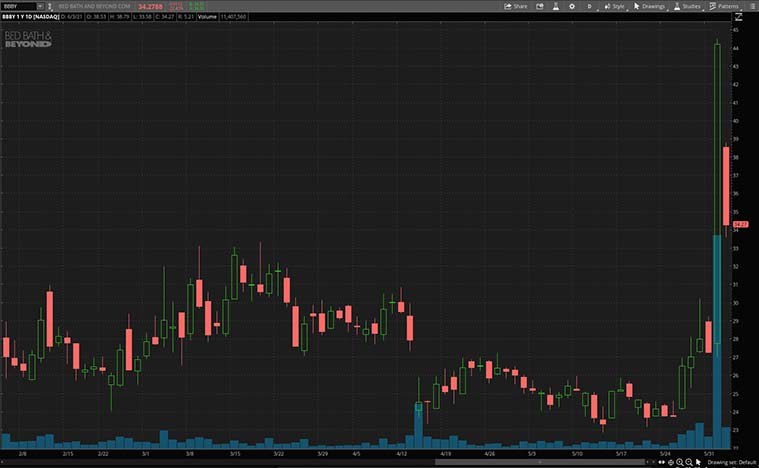Click the hamburger list icon at top right
The height and width of the screenshot is (468, 759).
pyautogui.click(x=750, y=6)
